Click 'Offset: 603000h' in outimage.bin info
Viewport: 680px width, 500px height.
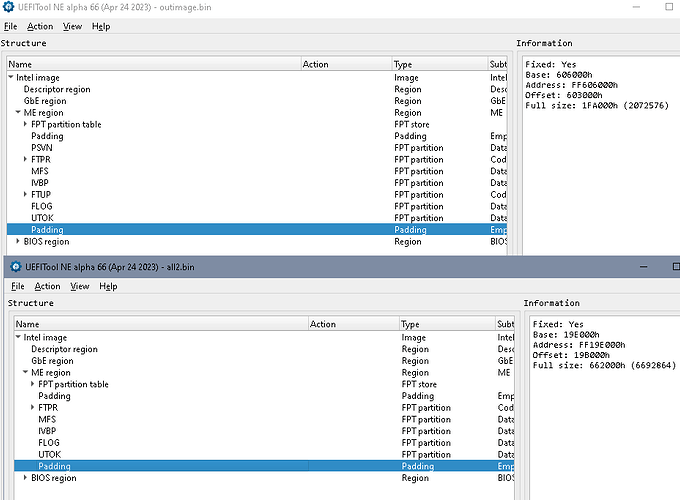point(563,95)
